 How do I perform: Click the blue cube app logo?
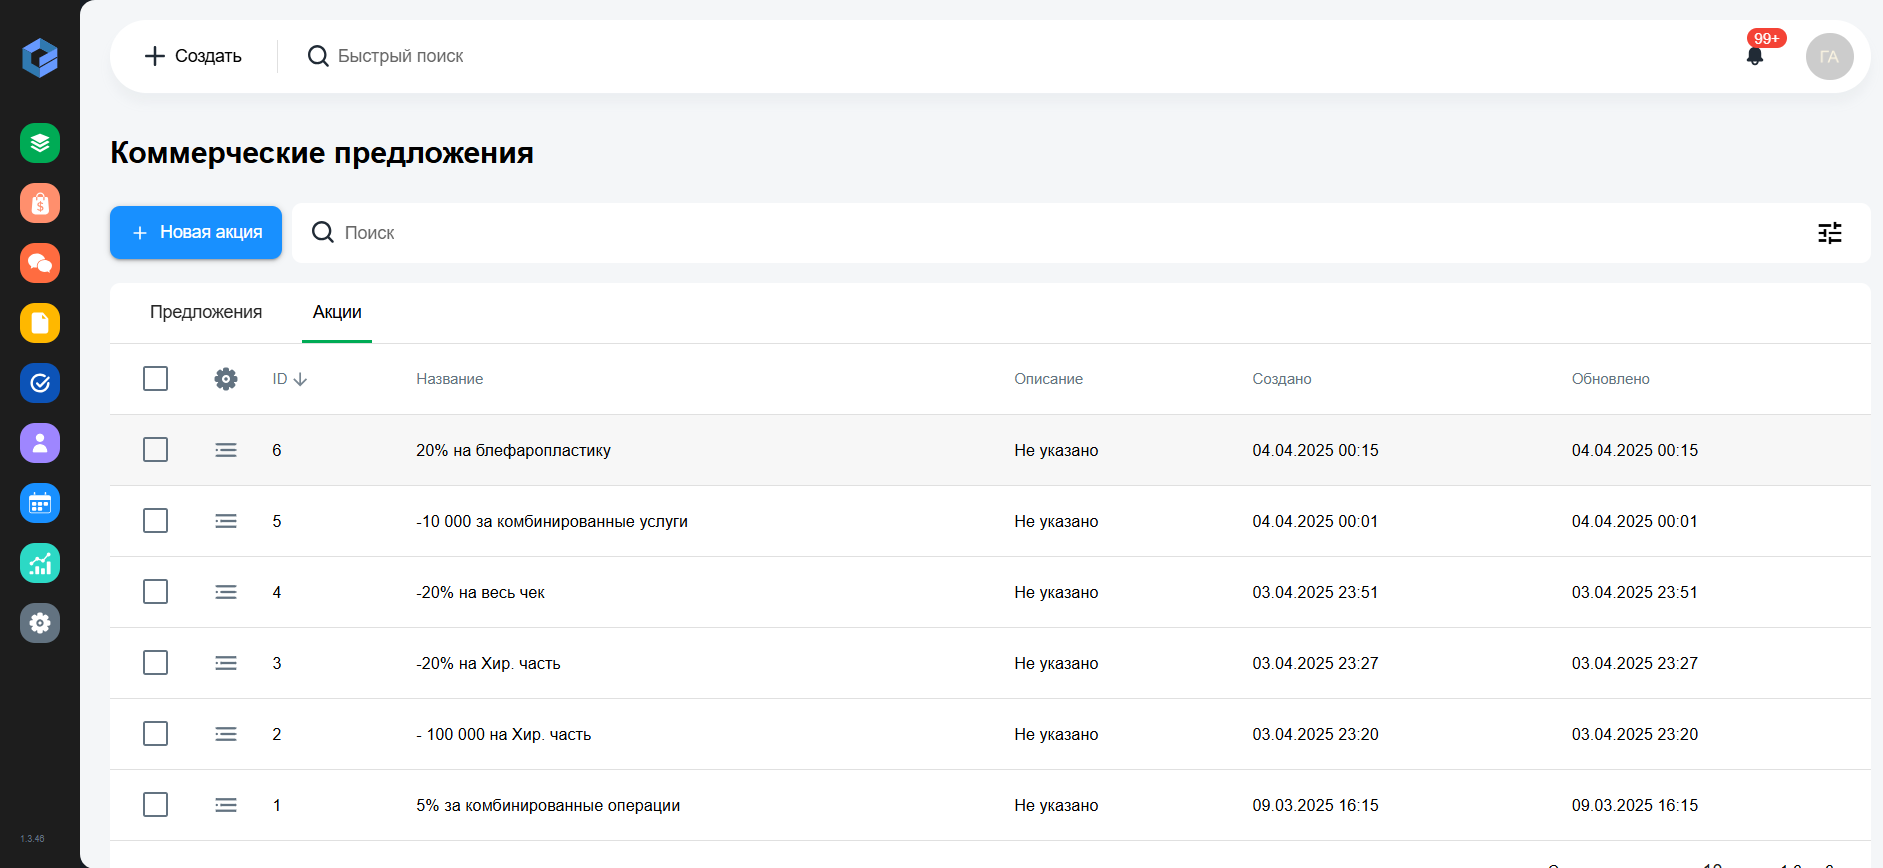[x=40, y=57]
